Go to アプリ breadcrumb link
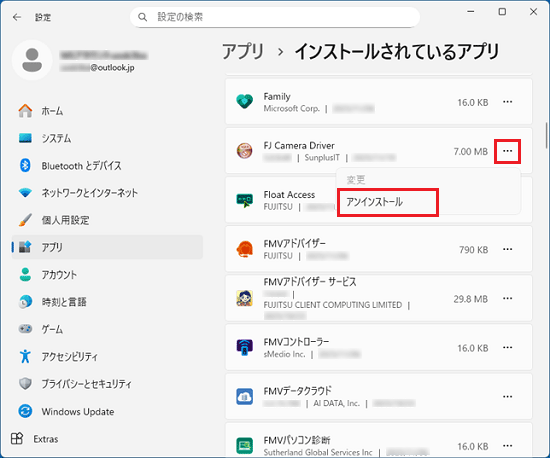 pyautogui.click(x=243, y=52)
